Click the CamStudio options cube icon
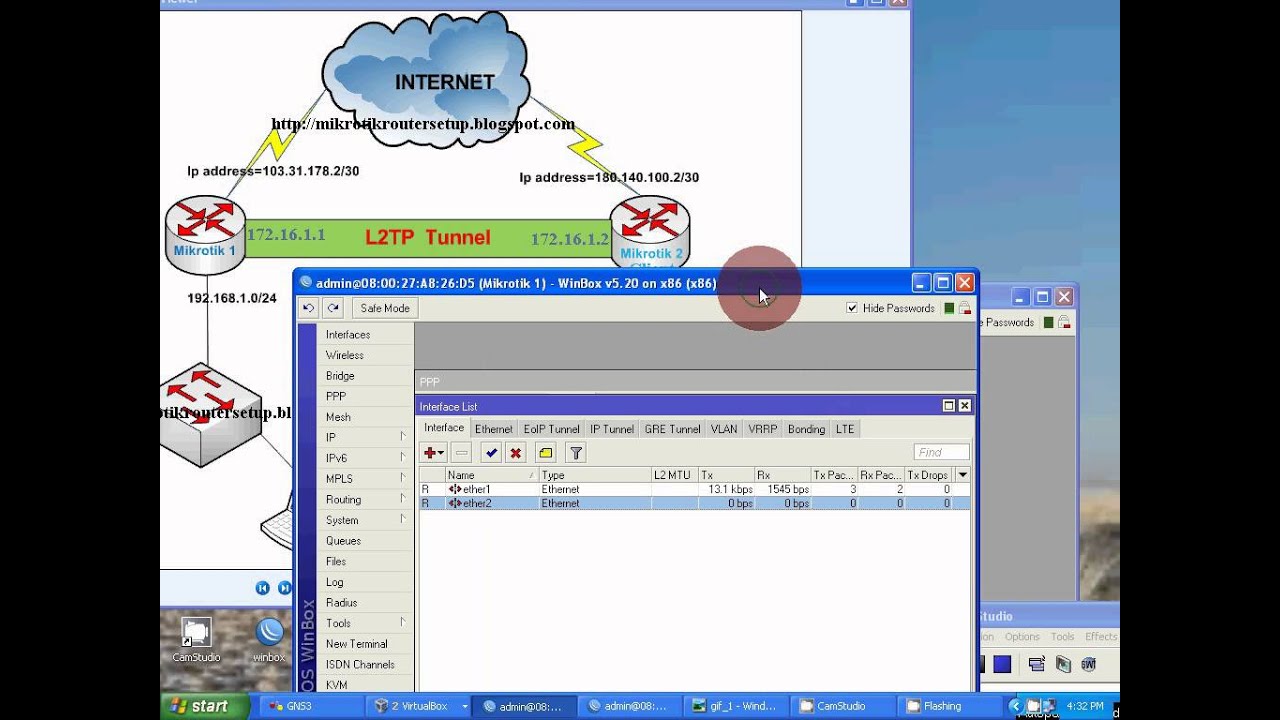The height and width of the screenshot is (720, 1280). point(1063,664)
